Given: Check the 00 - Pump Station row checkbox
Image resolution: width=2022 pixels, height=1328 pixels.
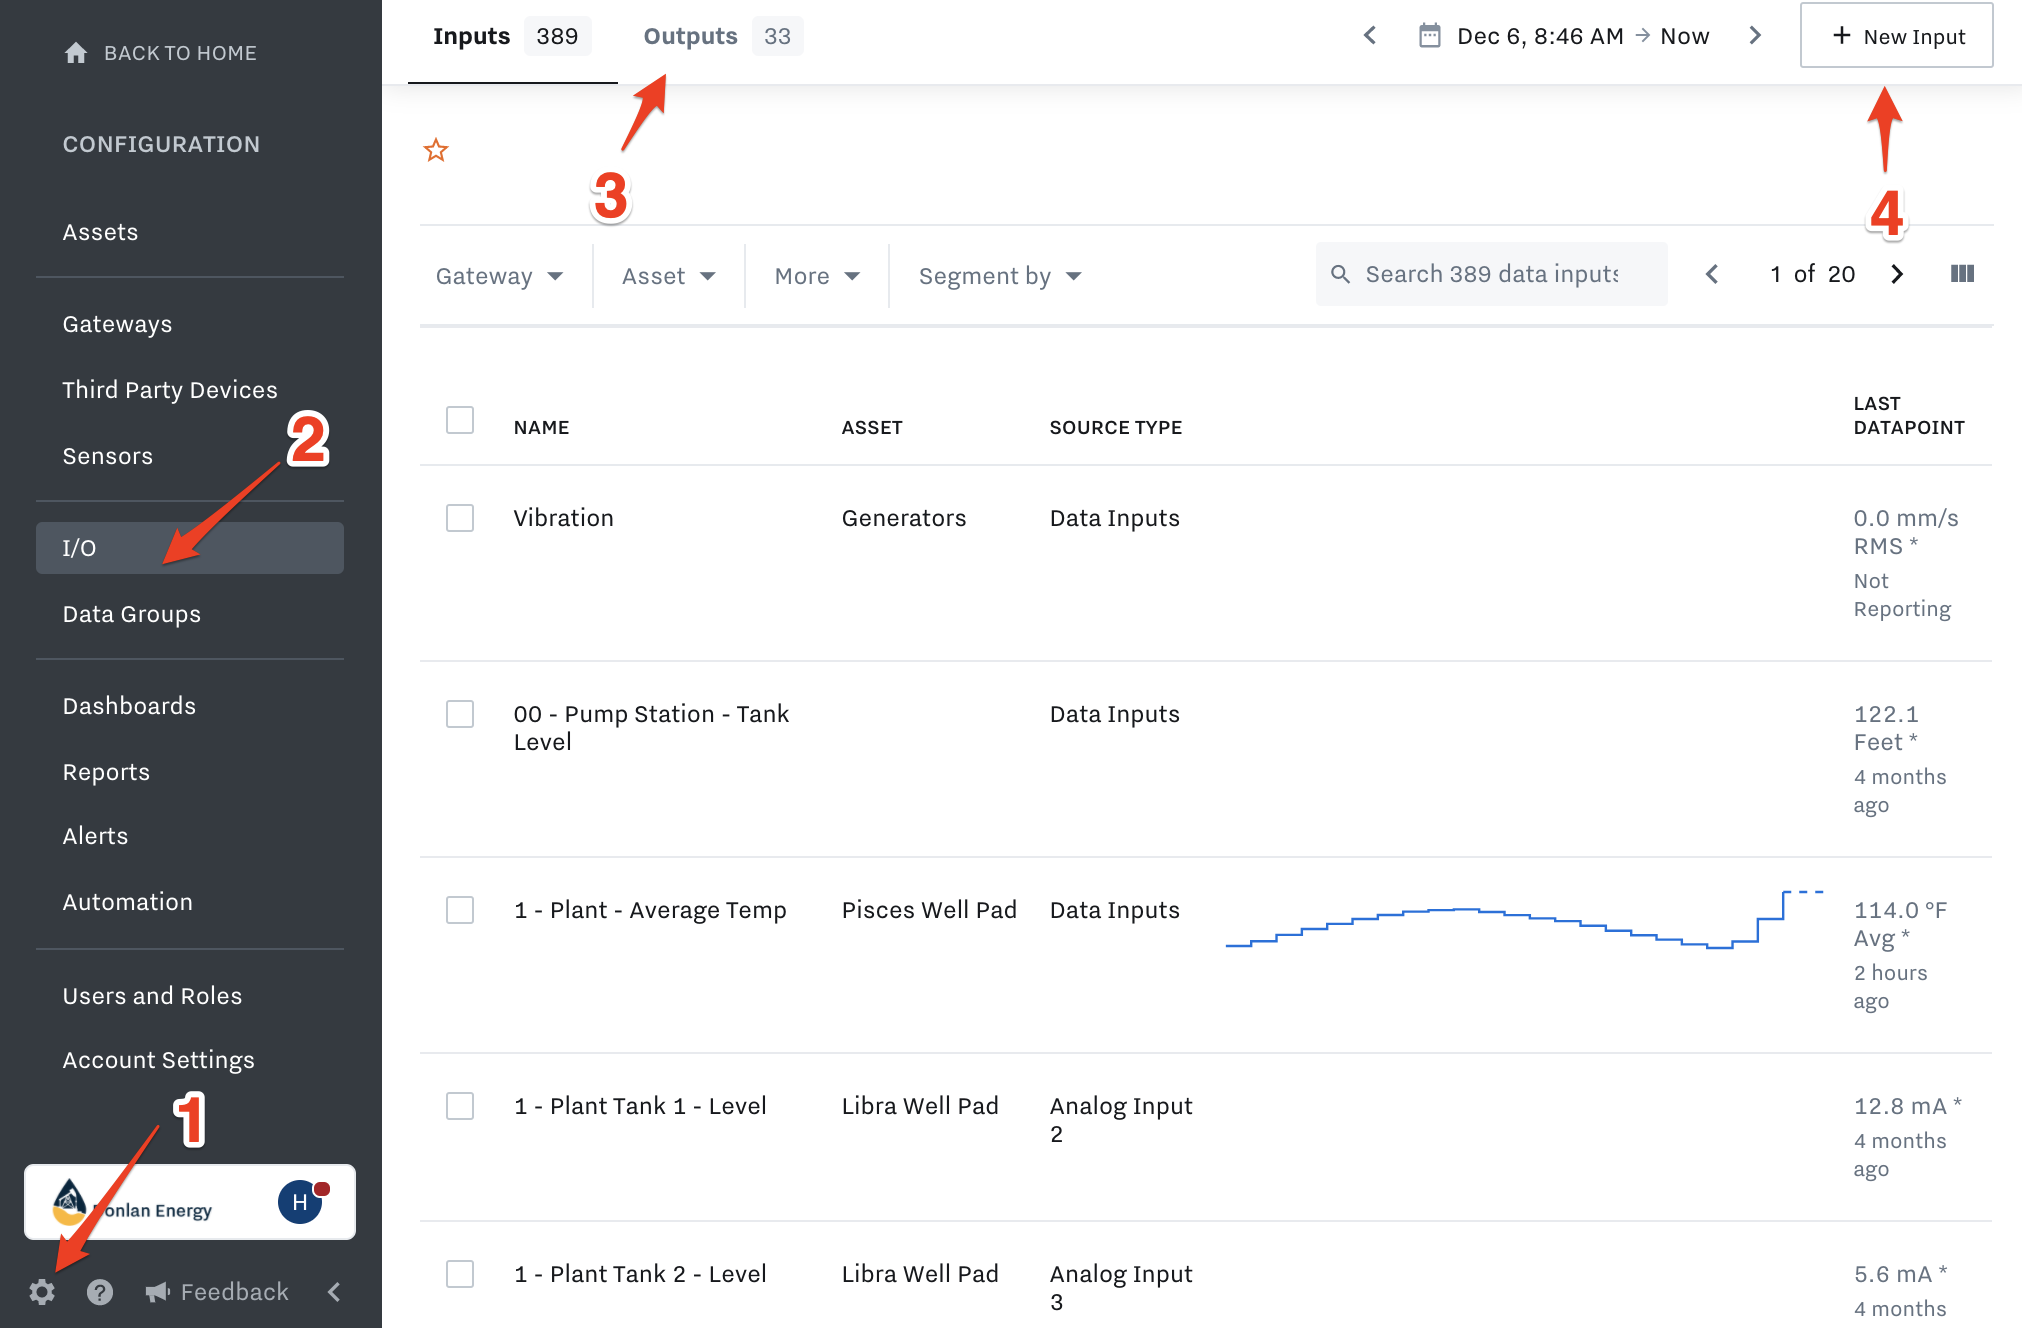Looking at the screenshot, I should [460, 714].
